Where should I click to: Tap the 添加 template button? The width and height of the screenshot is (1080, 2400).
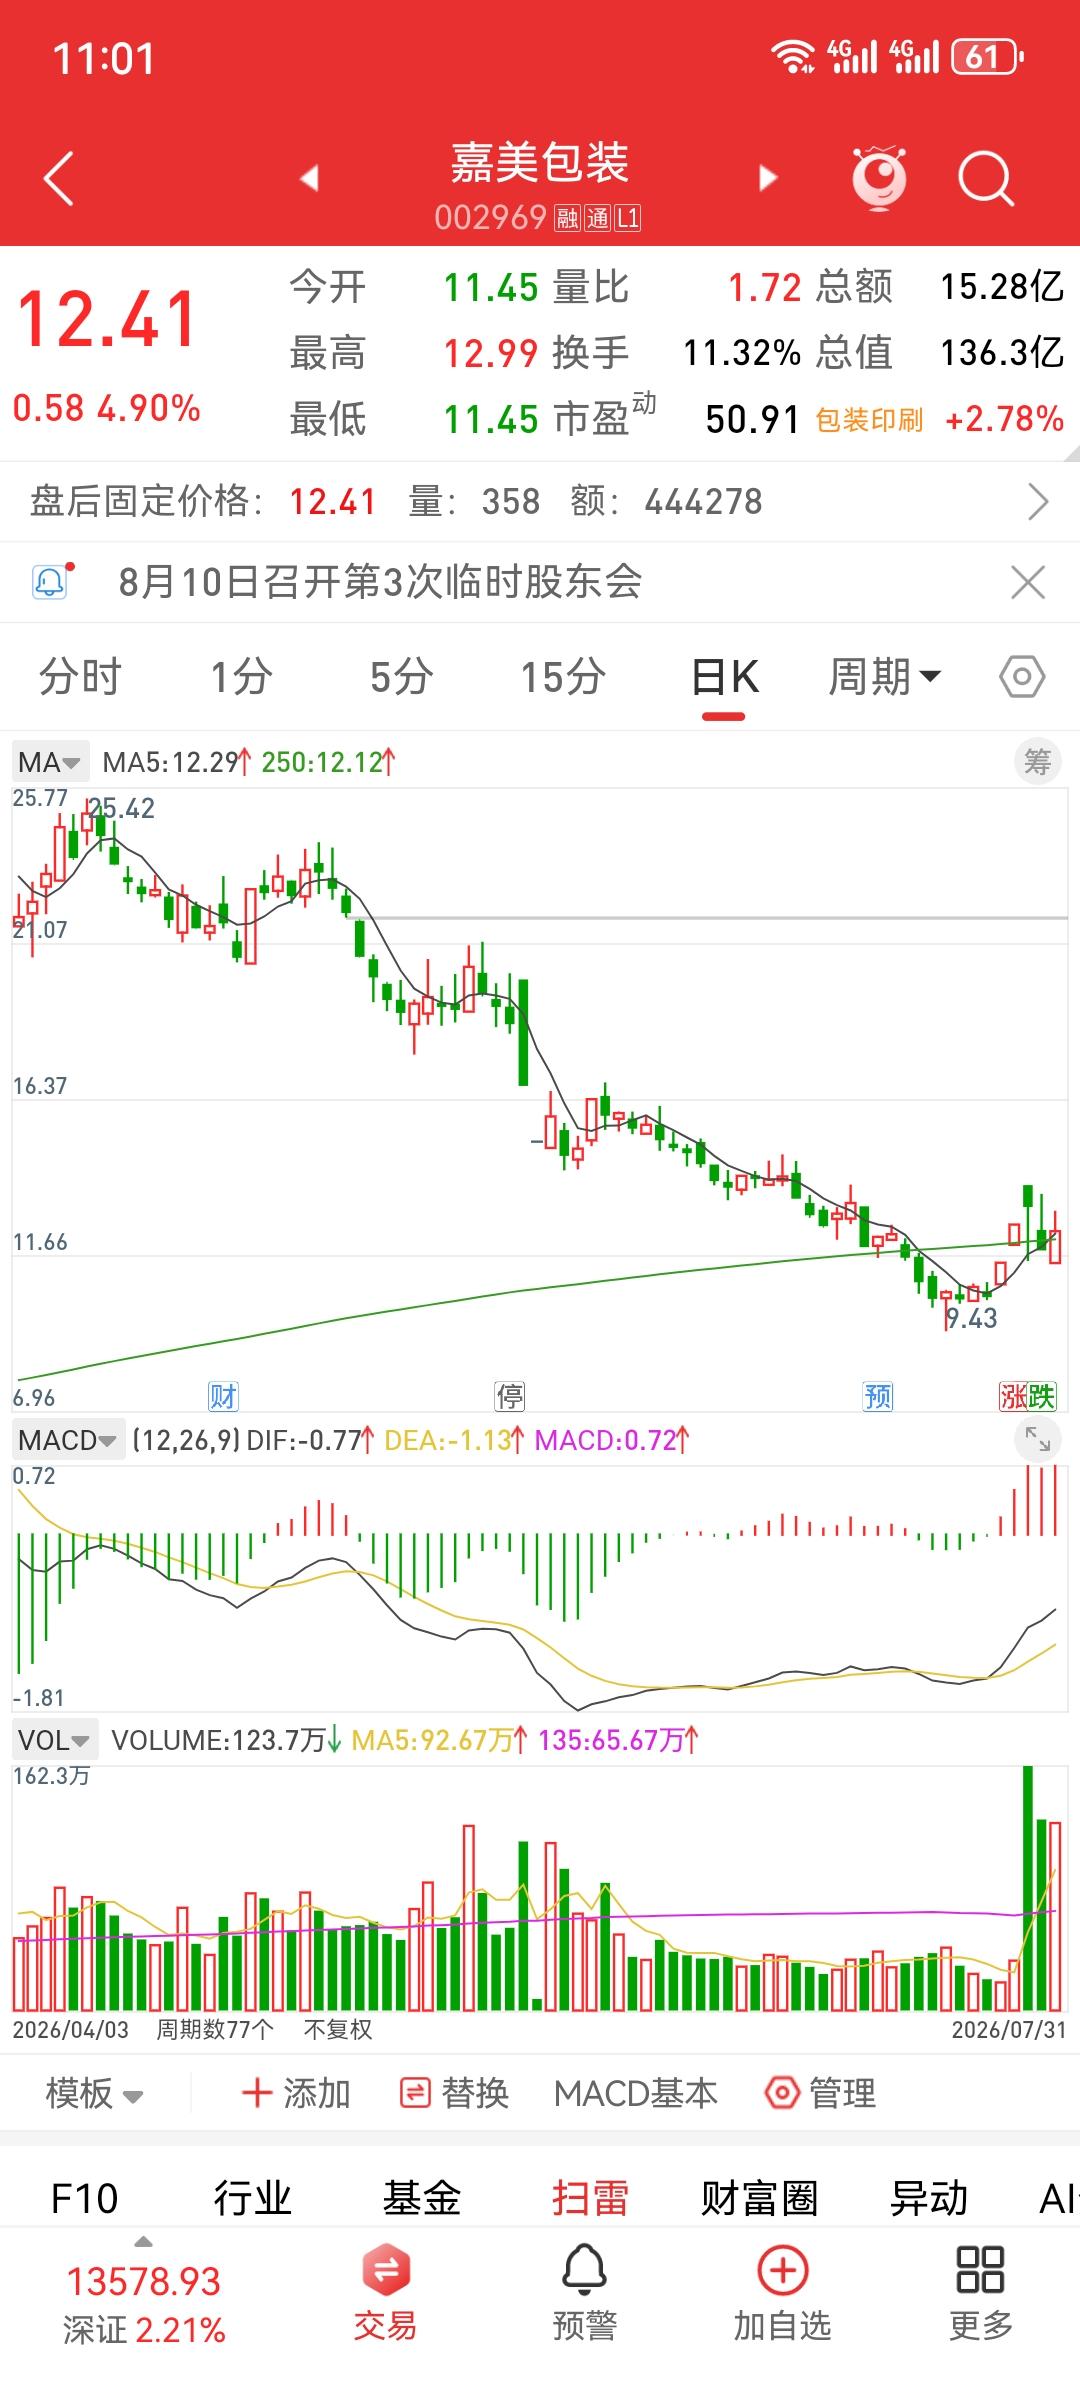pyautogui.click(x=296, y=2093)
